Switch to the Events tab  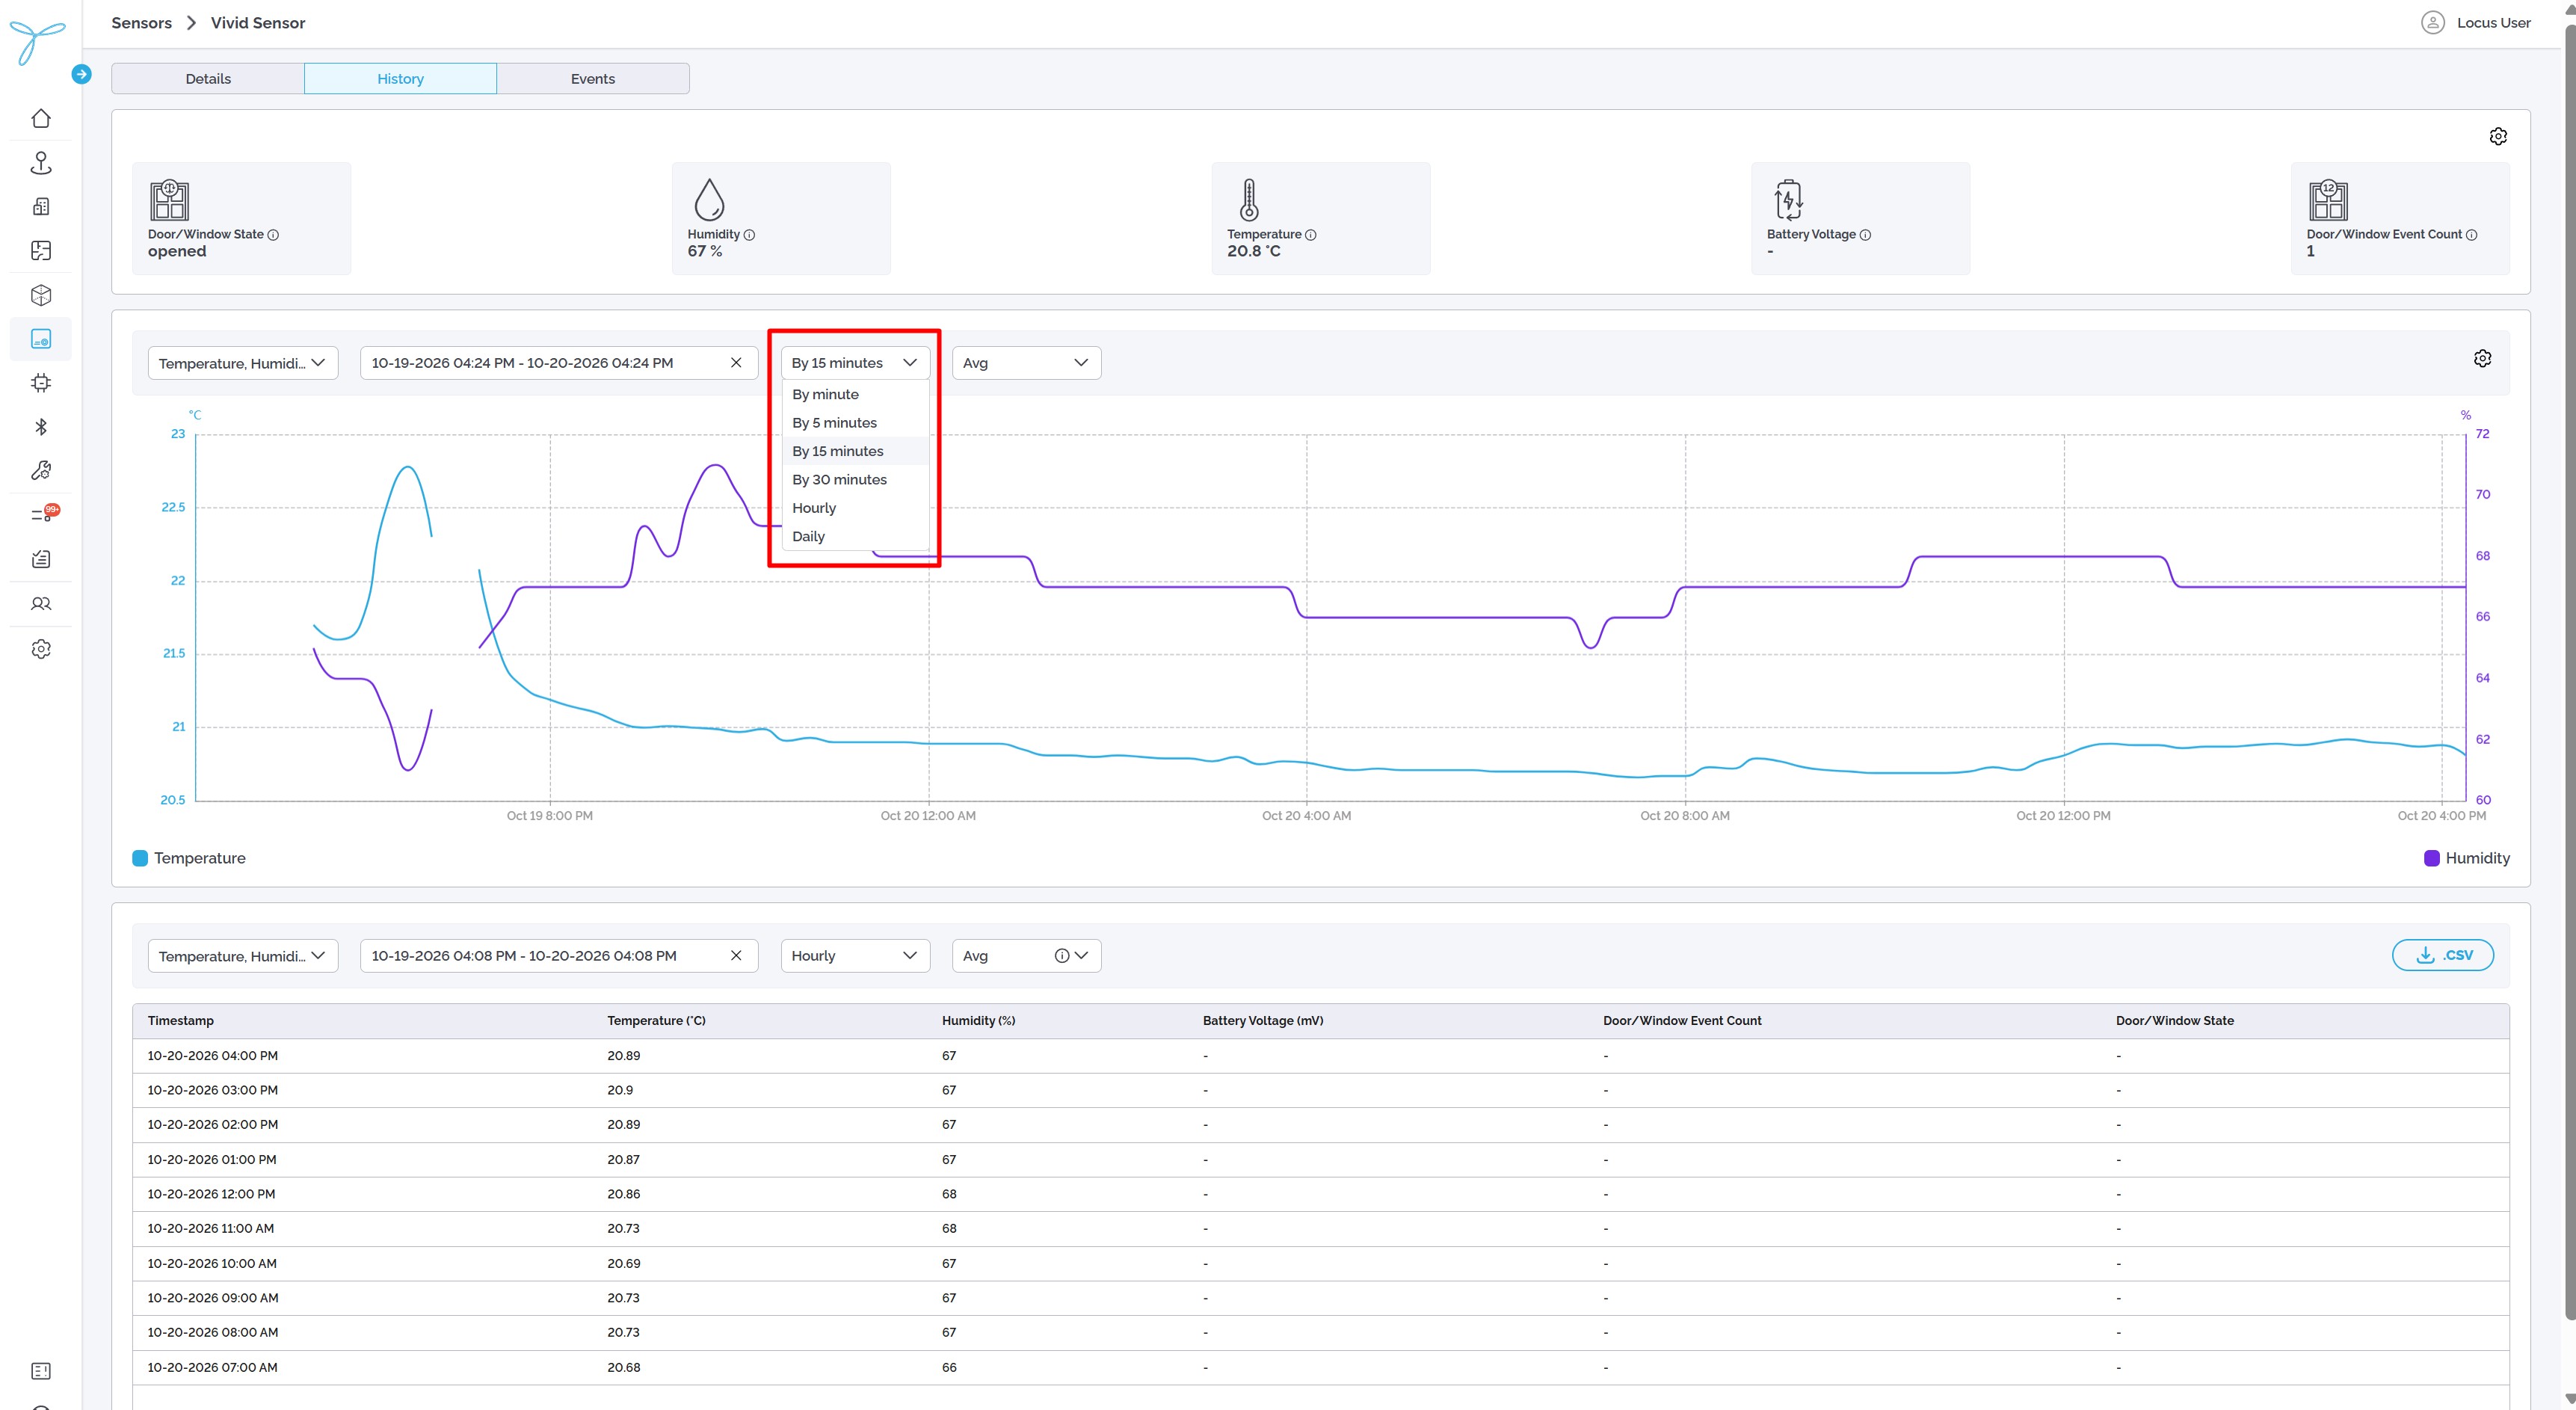593,78
